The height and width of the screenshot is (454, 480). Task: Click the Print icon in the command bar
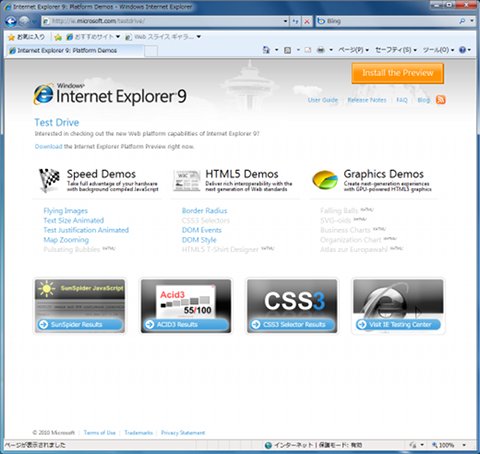(x=321, y=50)
